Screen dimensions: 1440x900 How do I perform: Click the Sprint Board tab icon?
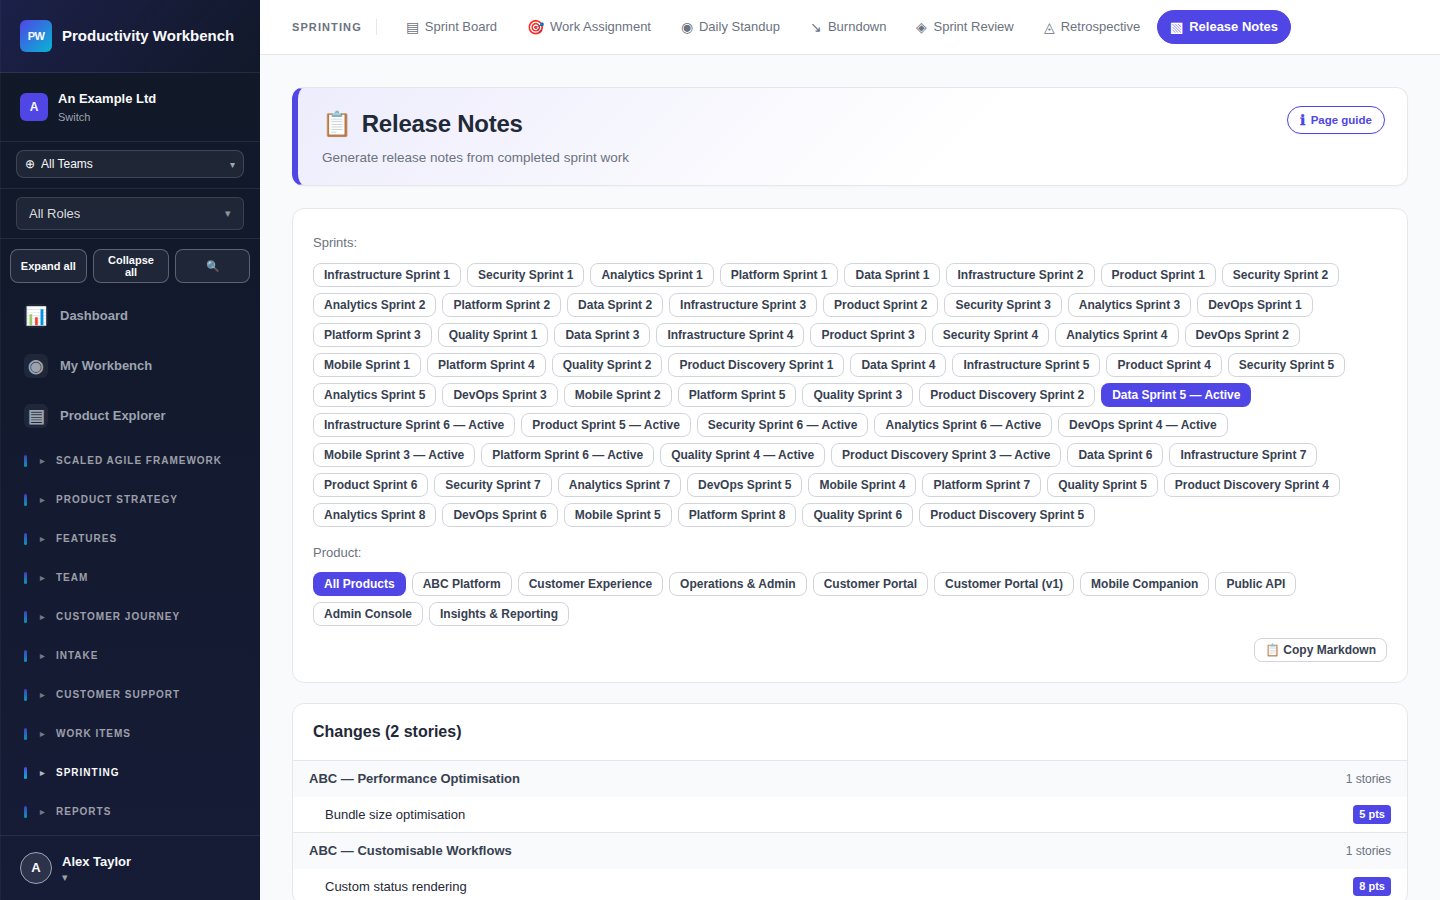tap(412, 28)
